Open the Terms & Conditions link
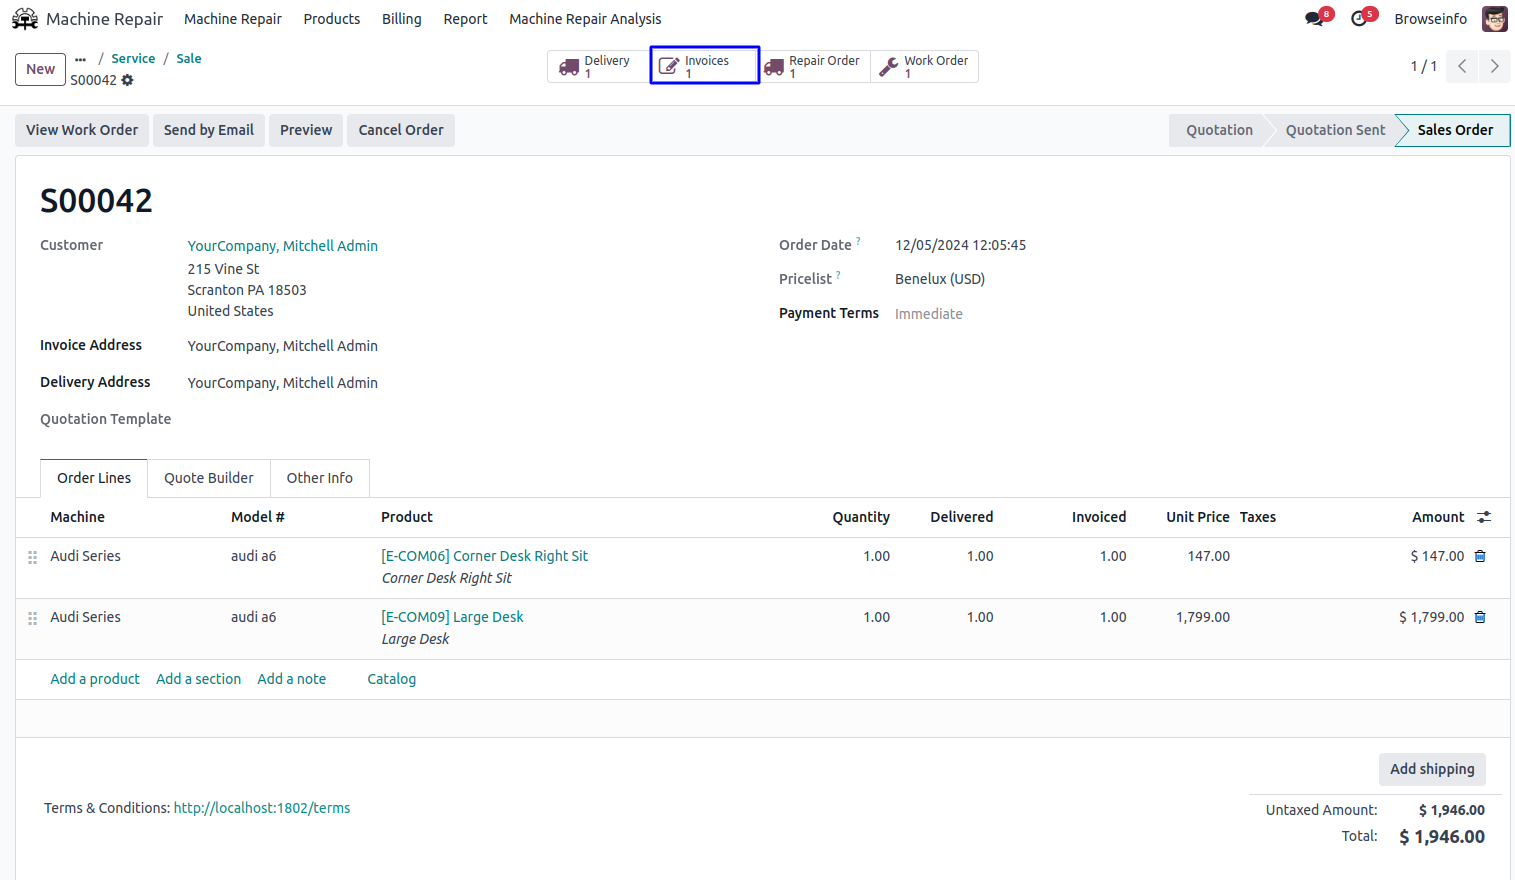The height and width of the screenshot is (880, 1515). tap(262, 808)
